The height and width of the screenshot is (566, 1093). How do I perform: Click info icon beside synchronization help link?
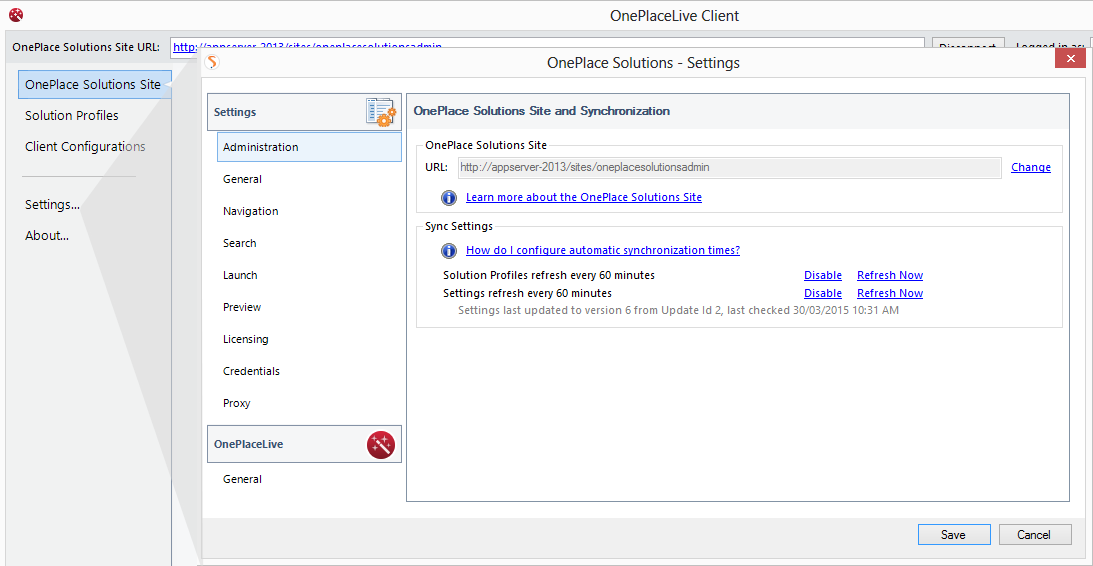(x=449, y=251)
